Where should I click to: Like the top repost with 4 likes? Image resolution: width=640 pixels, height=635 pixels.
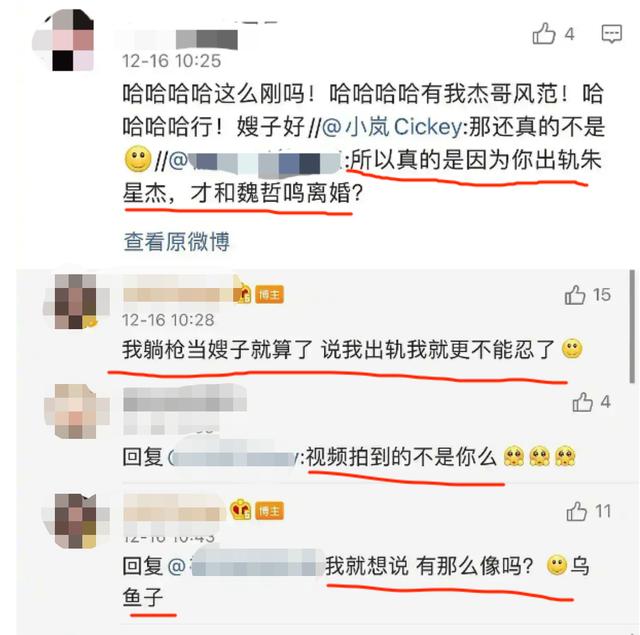click(x=544, y=33)
